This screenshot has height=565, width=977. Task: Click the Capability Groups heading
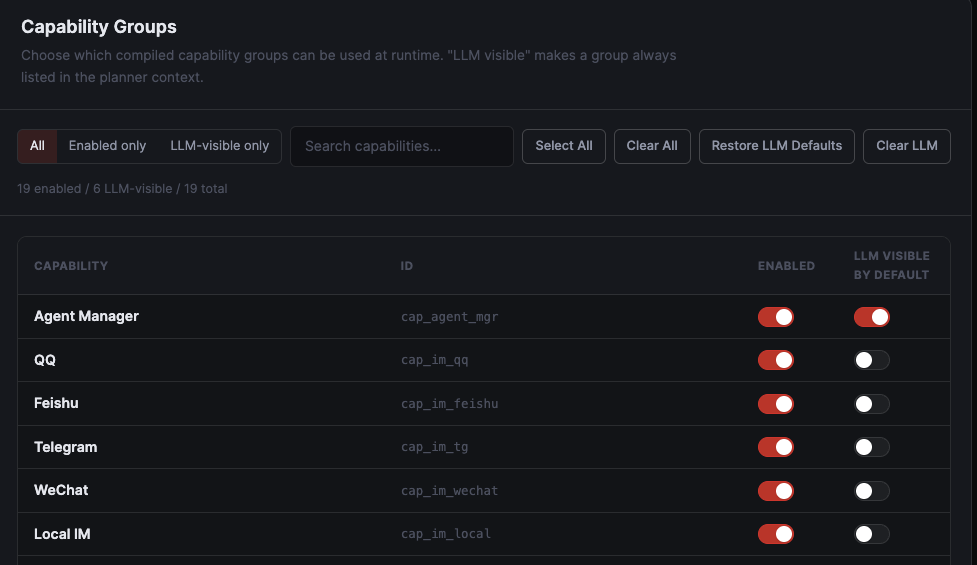pyautogui.click(x=99, y=27)
